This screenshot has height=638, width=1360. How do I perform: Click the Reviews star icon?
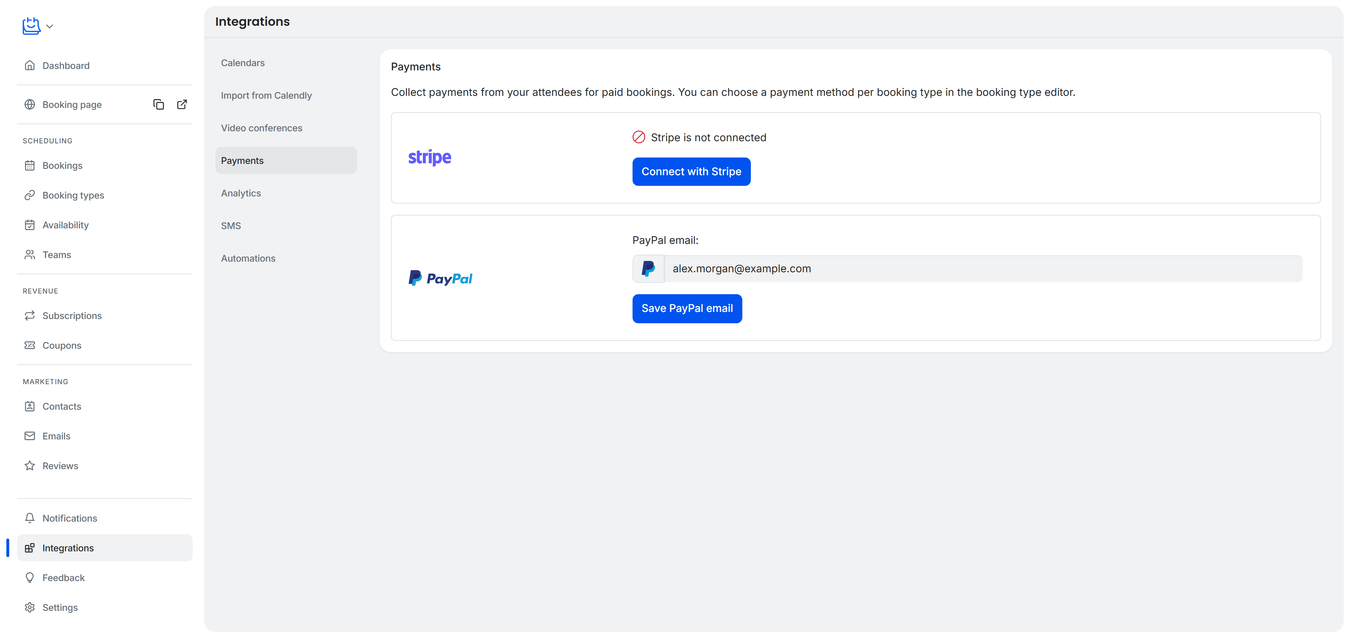point(30,466)
